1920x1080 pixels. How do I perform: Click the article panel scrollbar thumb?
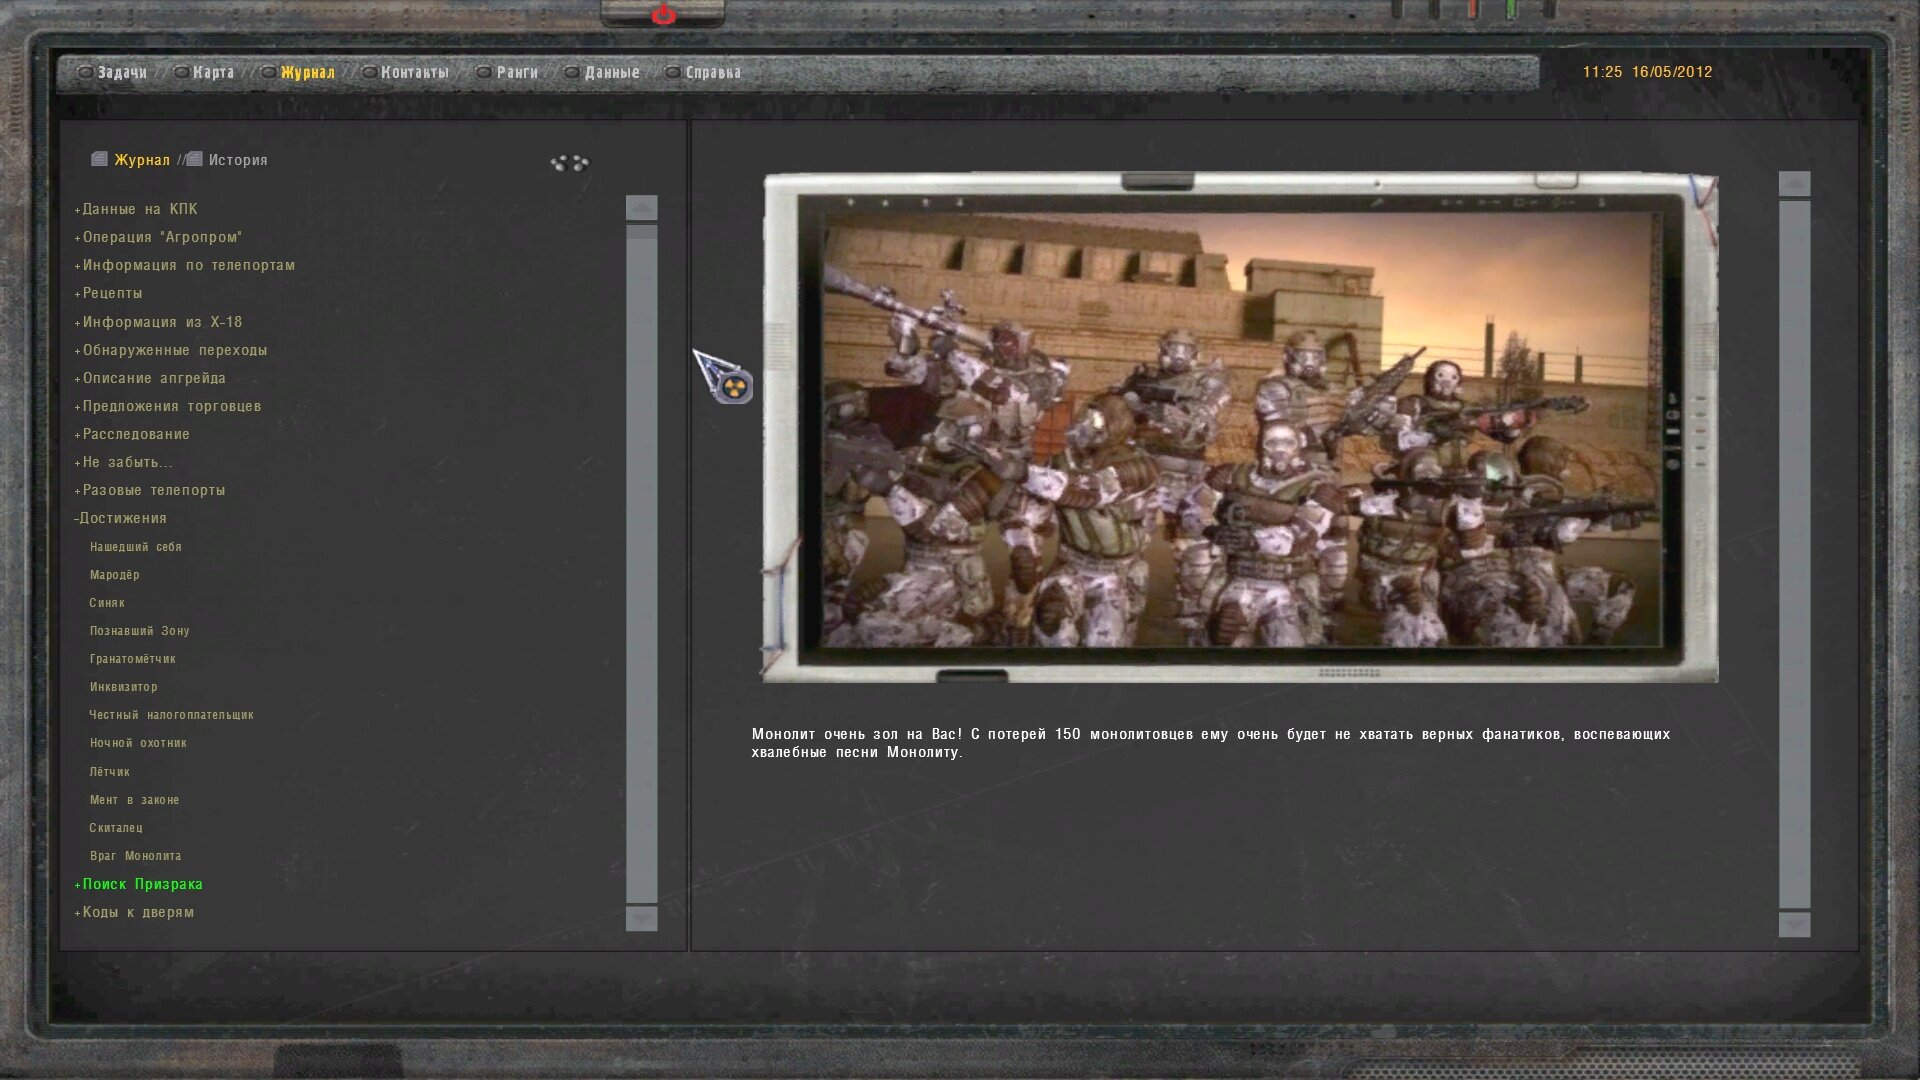[x=1795, y=554]
